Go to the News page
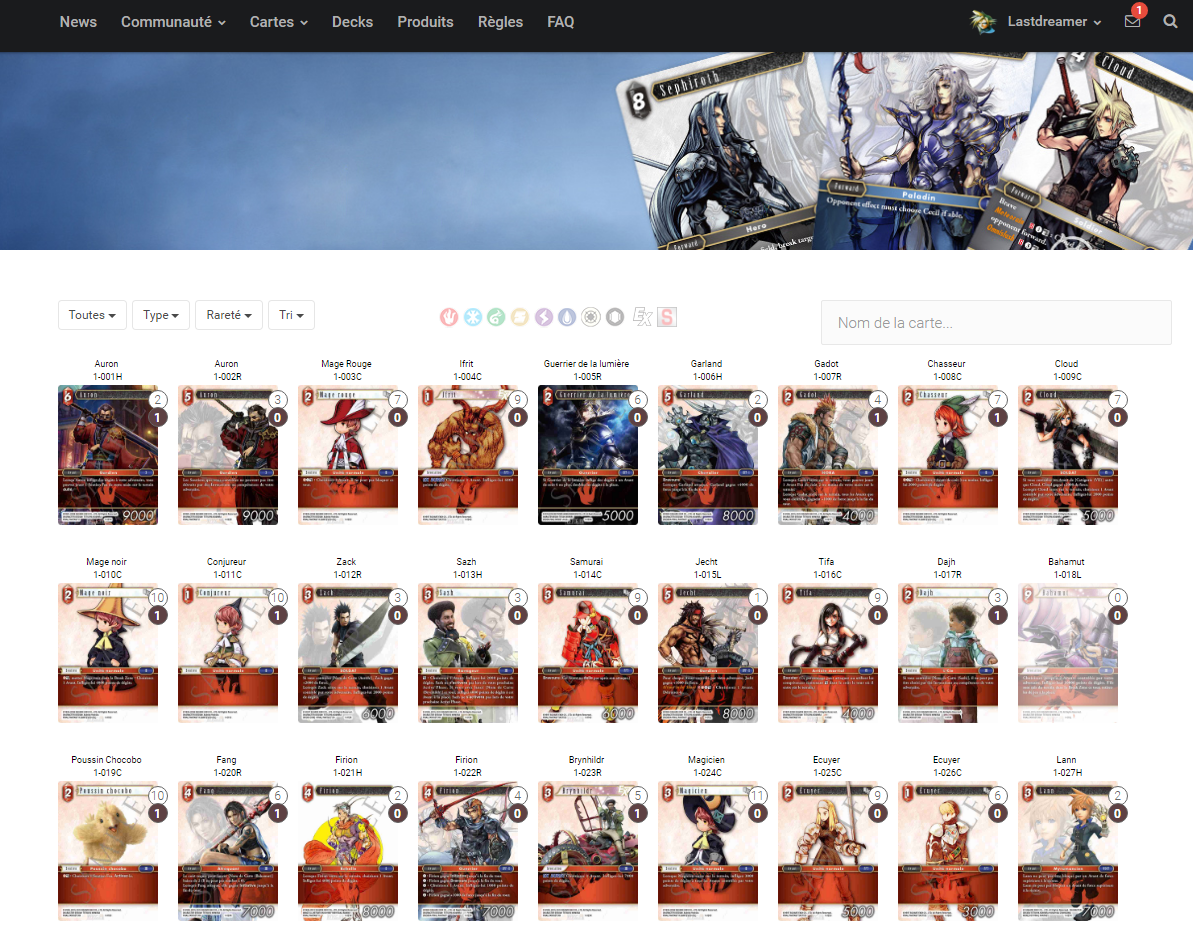 (78, 22)
